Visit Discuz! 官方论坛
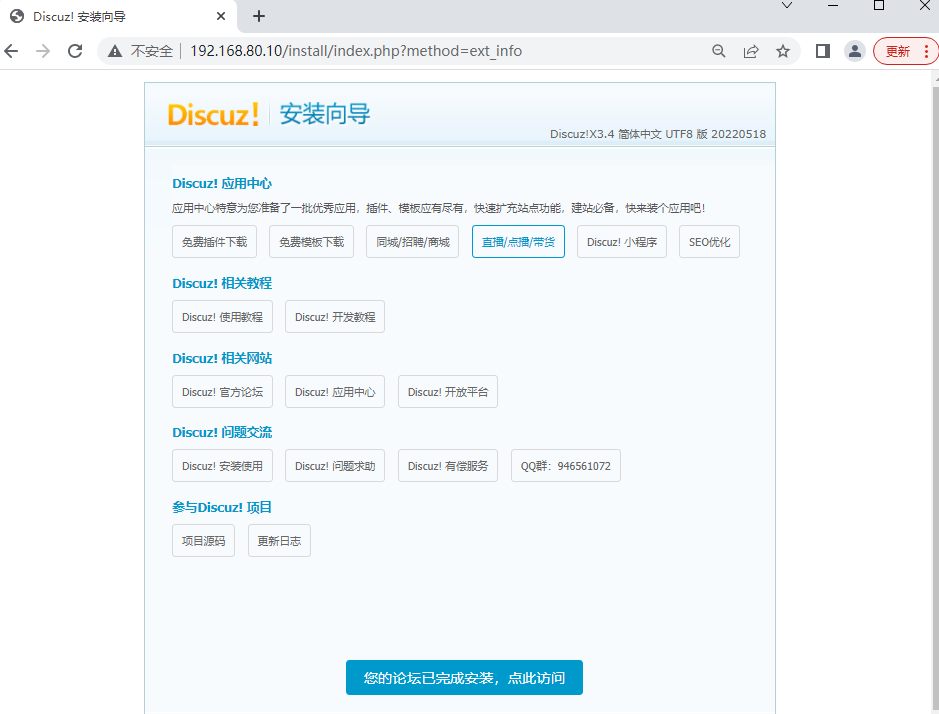The image size is (939, 714). point(222,392)
